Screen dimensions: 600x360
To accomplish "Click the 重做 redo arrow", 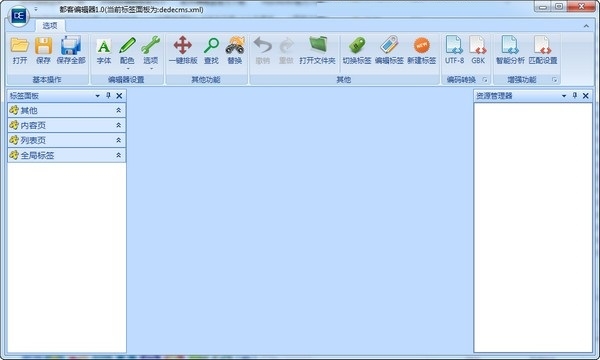I will click(286, 46).
